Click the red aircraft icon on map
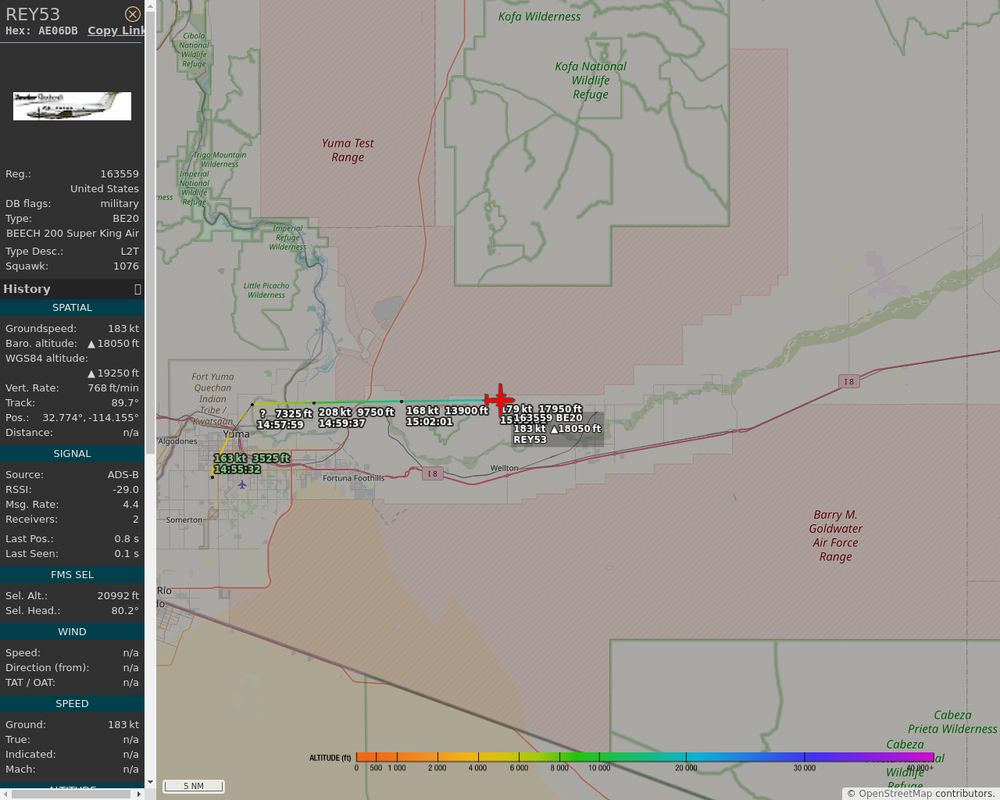 pos(500,400)
